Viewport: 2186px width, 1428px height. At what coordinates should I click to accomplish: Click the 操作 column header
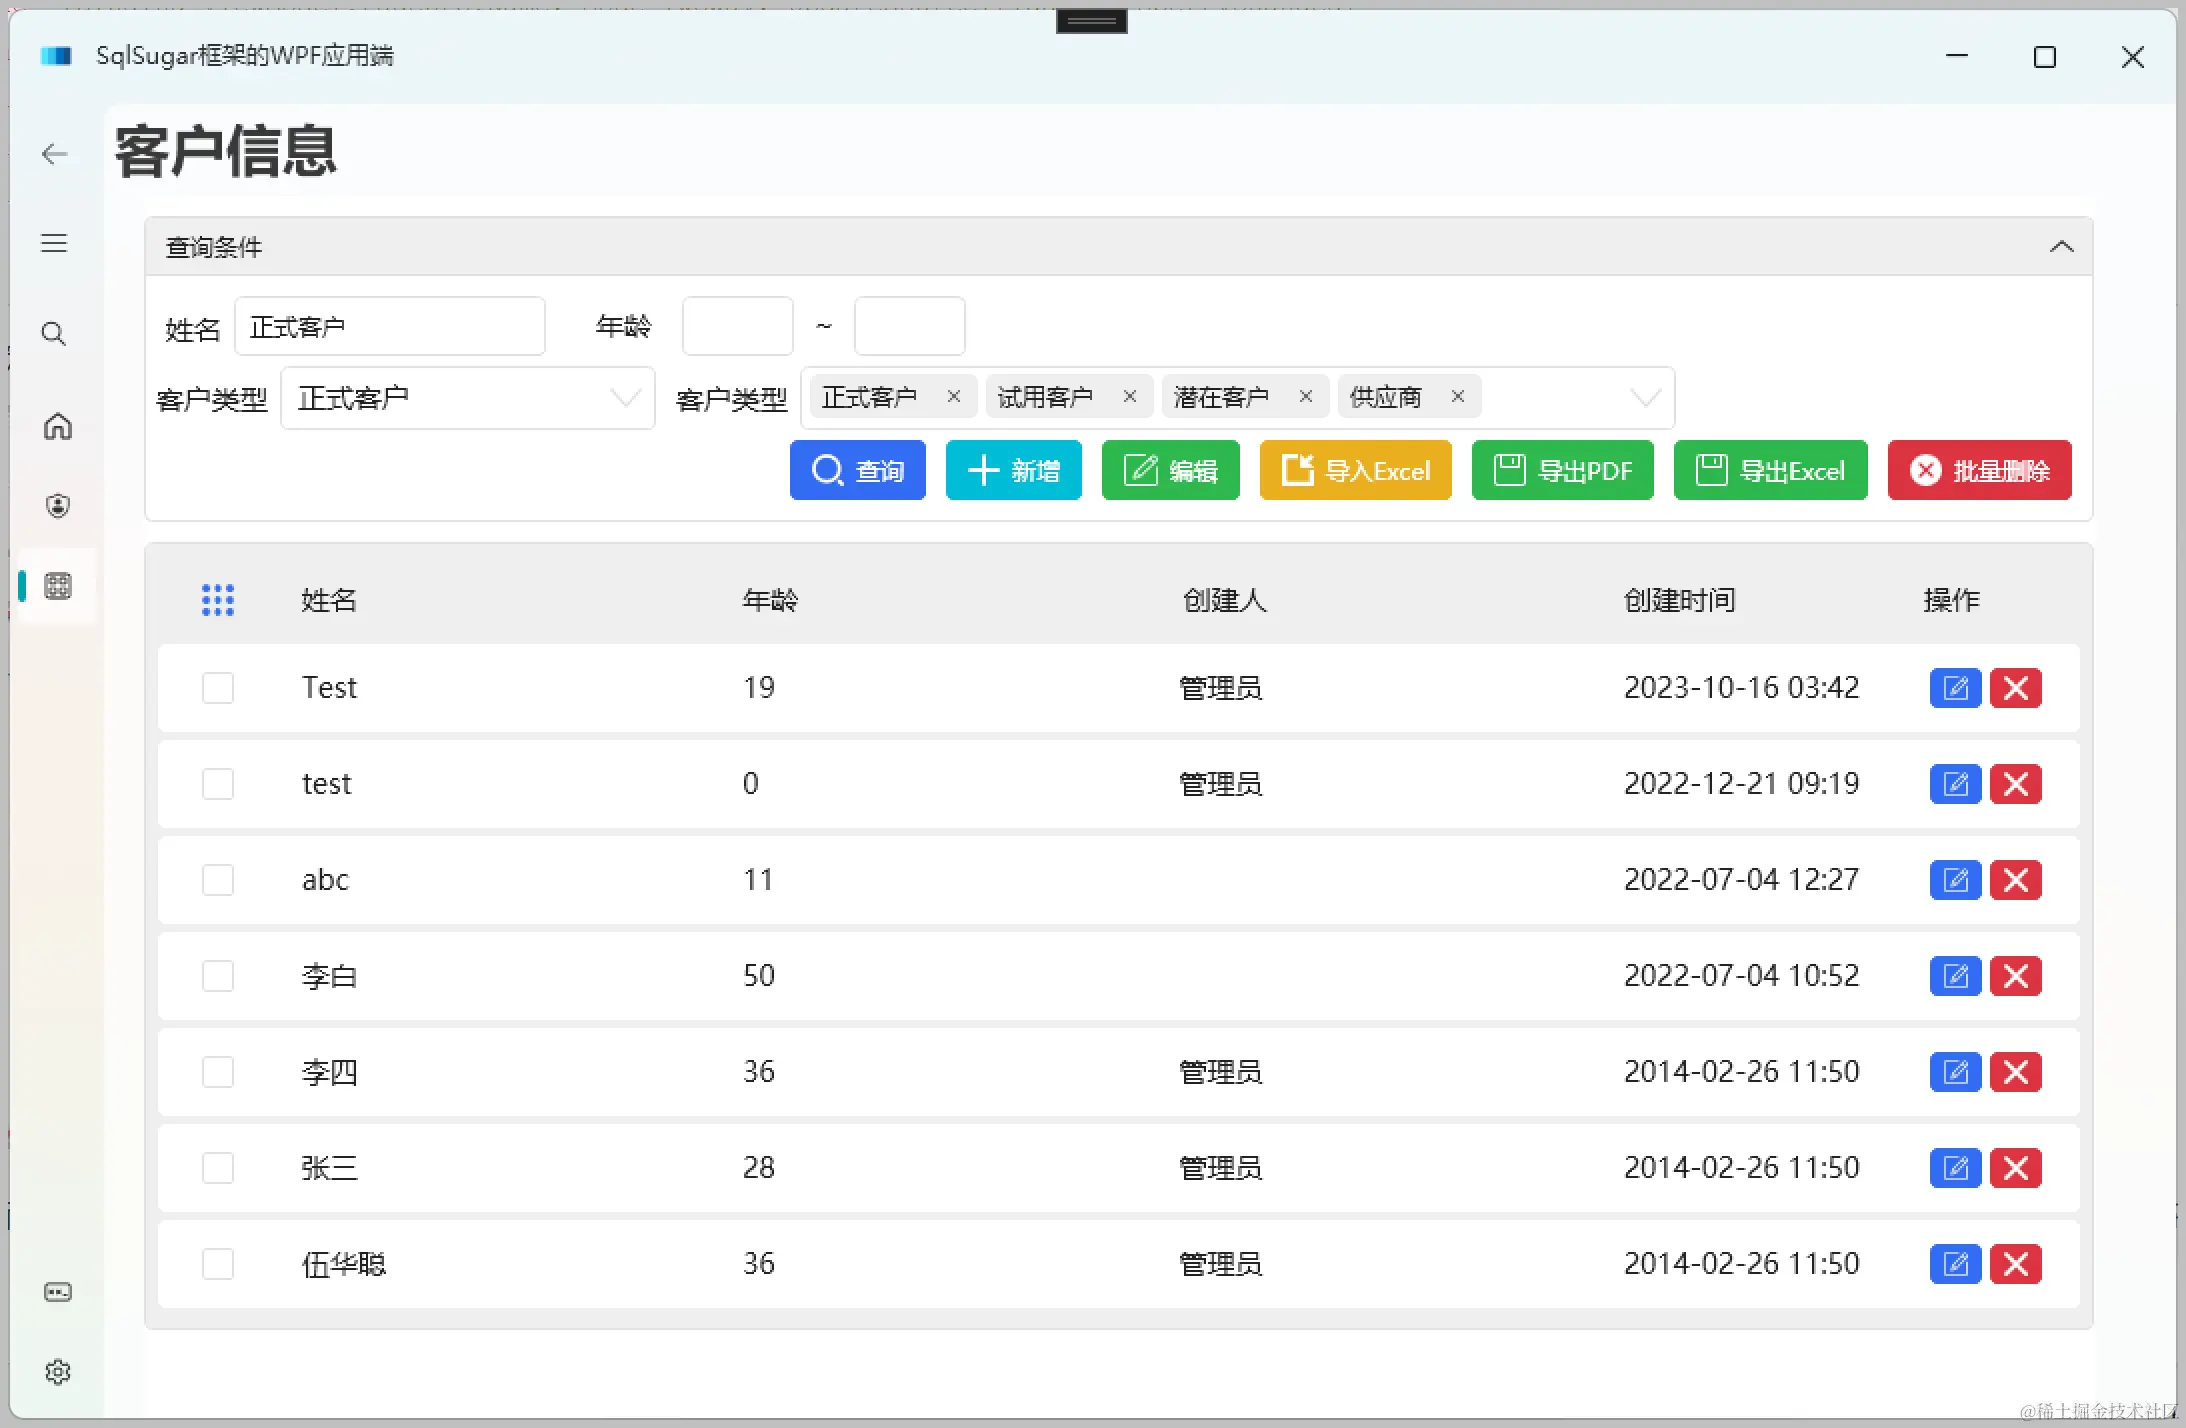coord(1952,600)
